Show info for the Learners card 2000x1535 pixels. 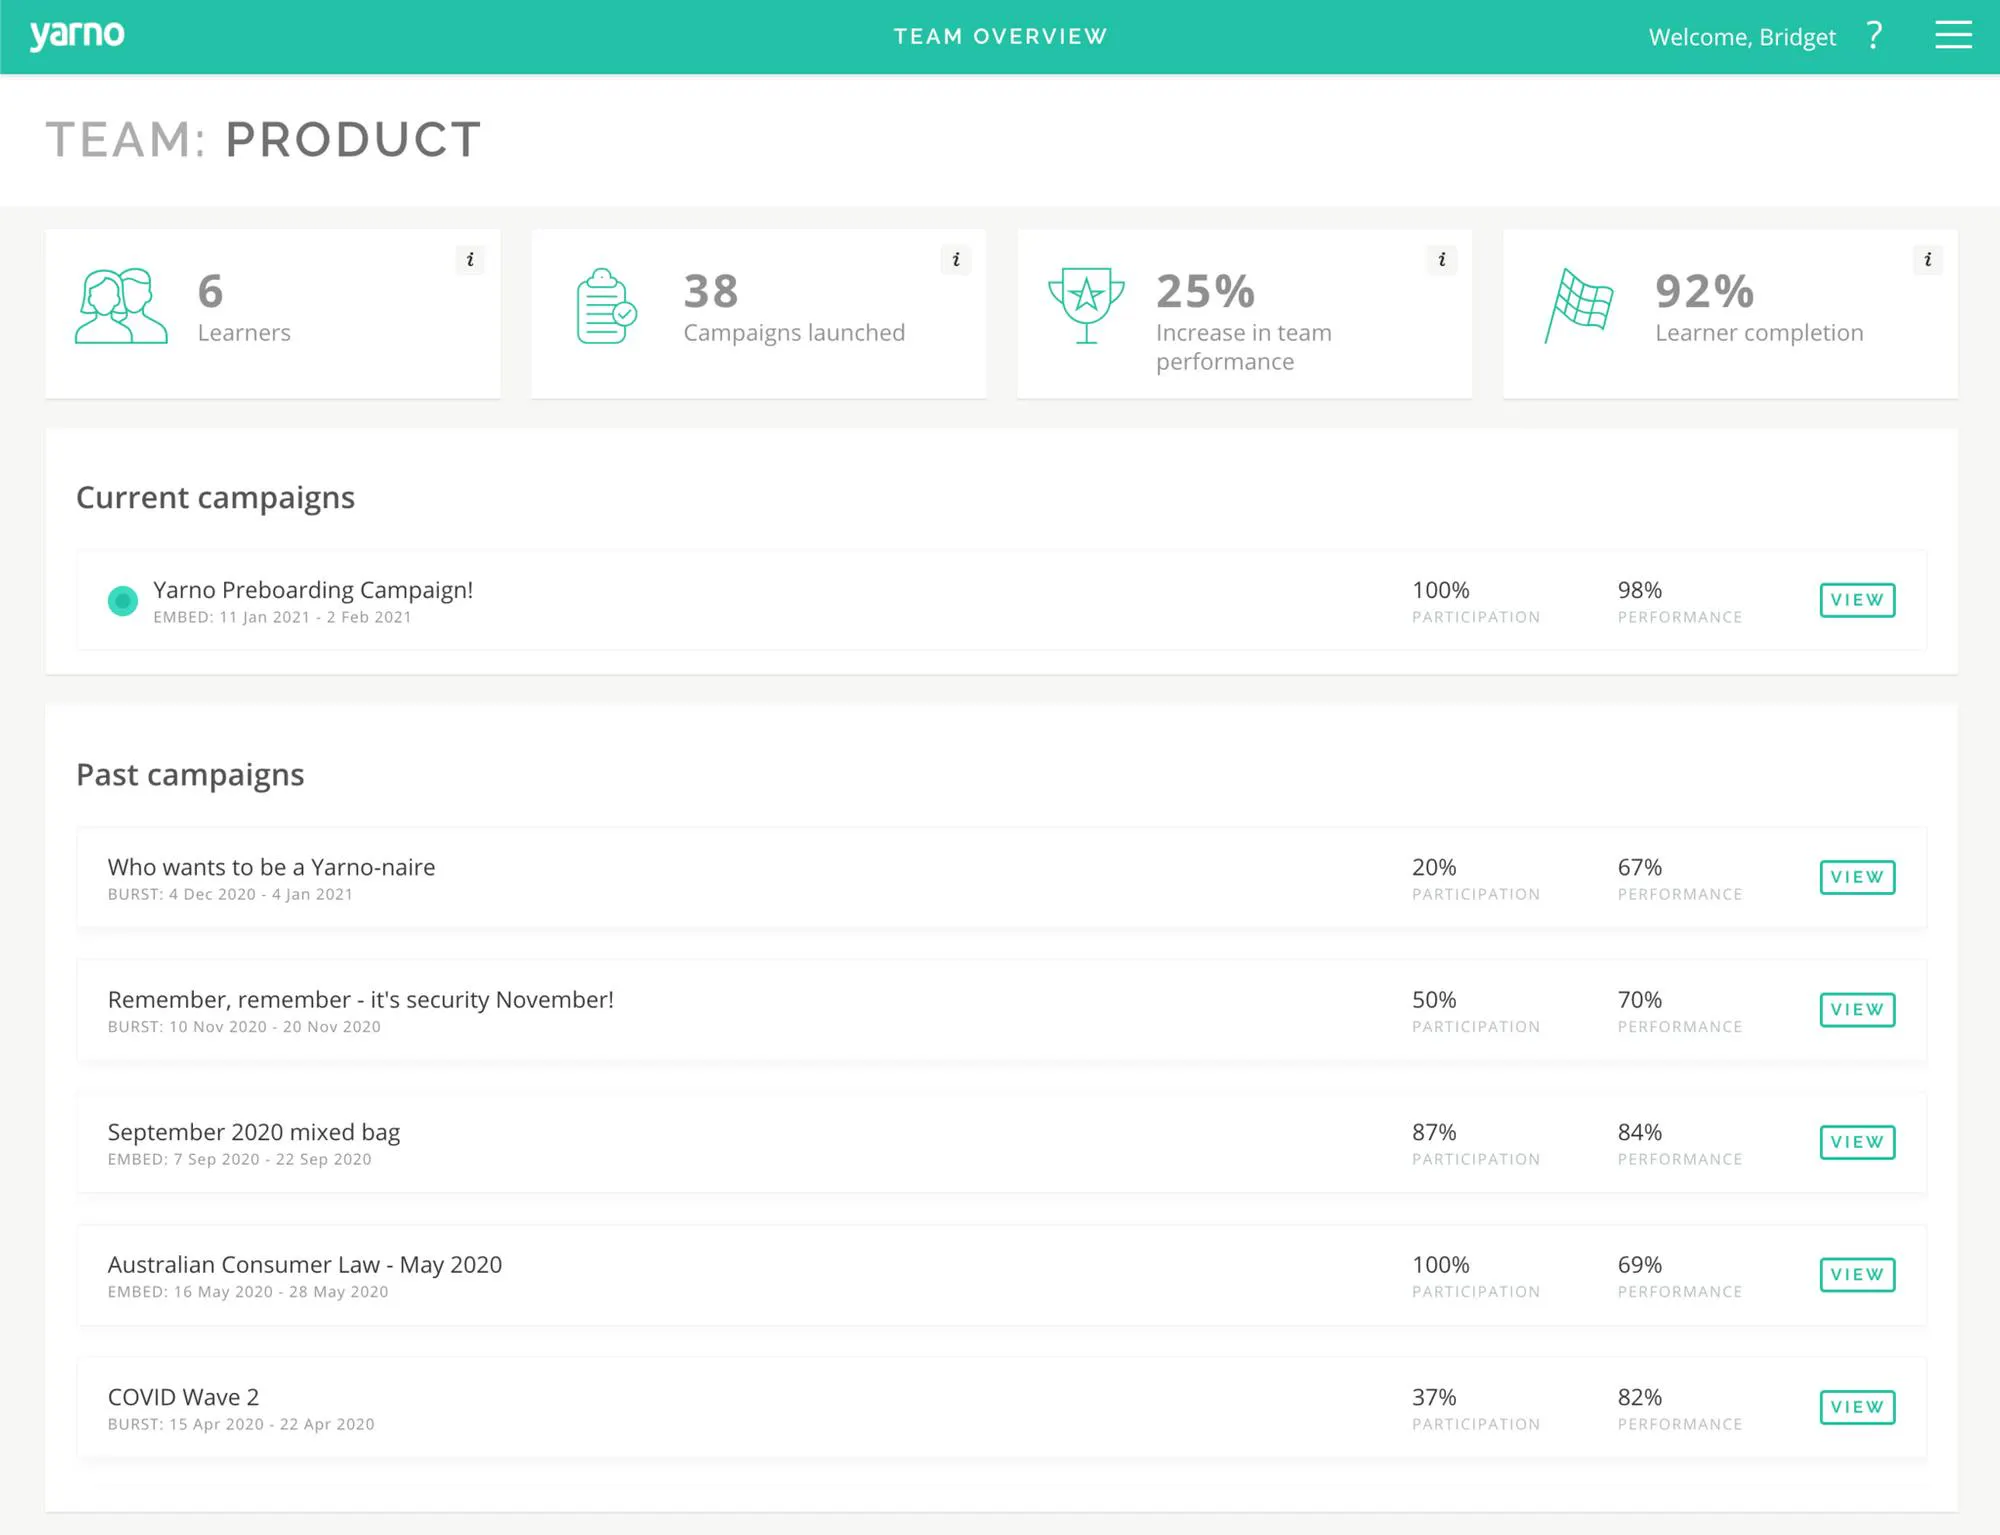[470, 260]
